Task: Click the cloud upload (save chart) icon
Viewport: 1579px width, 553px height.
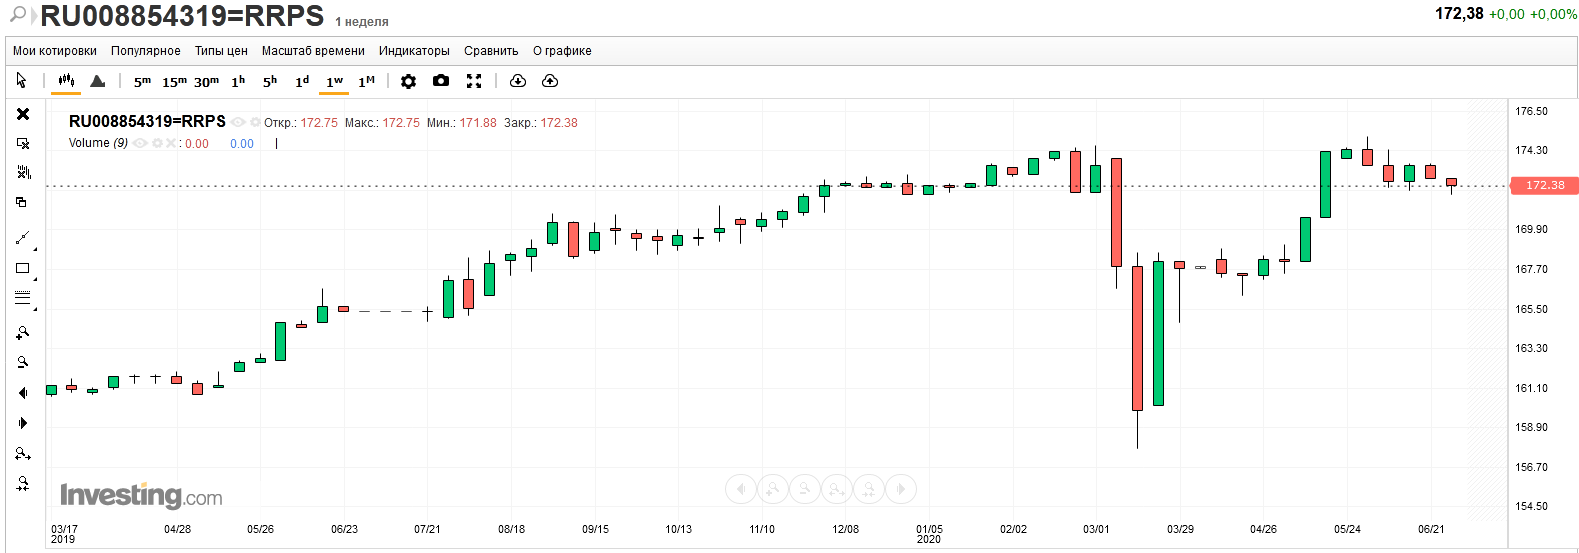Action: point(550,81)
